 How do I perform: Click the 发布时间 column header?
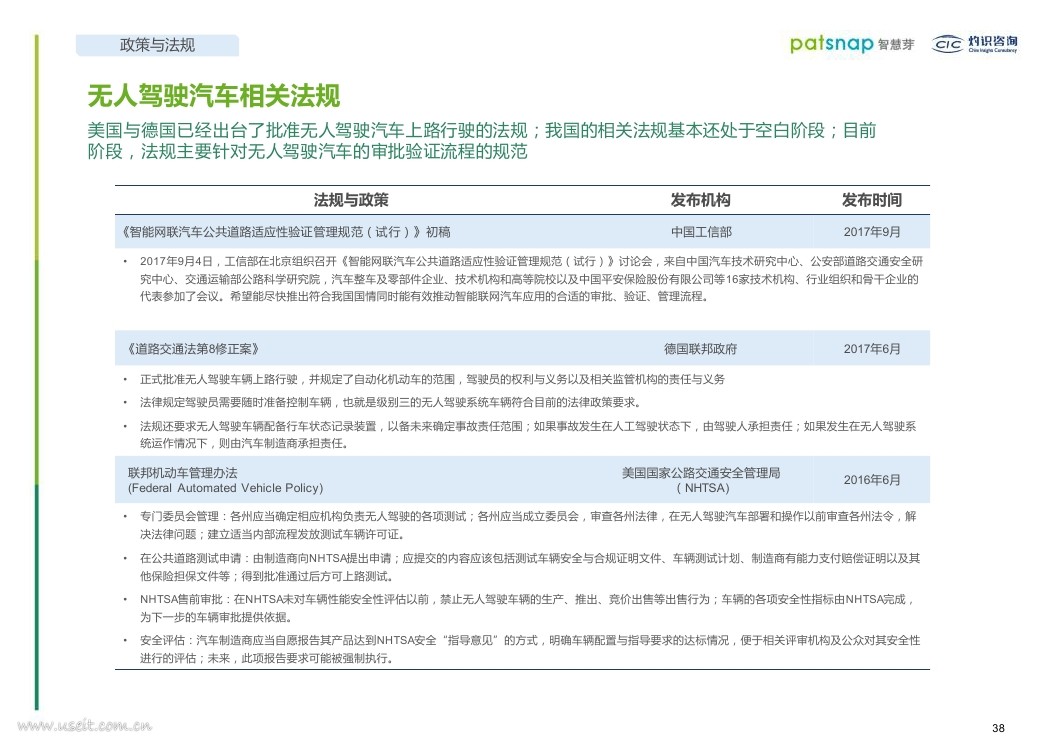click(x=872, y=200)
